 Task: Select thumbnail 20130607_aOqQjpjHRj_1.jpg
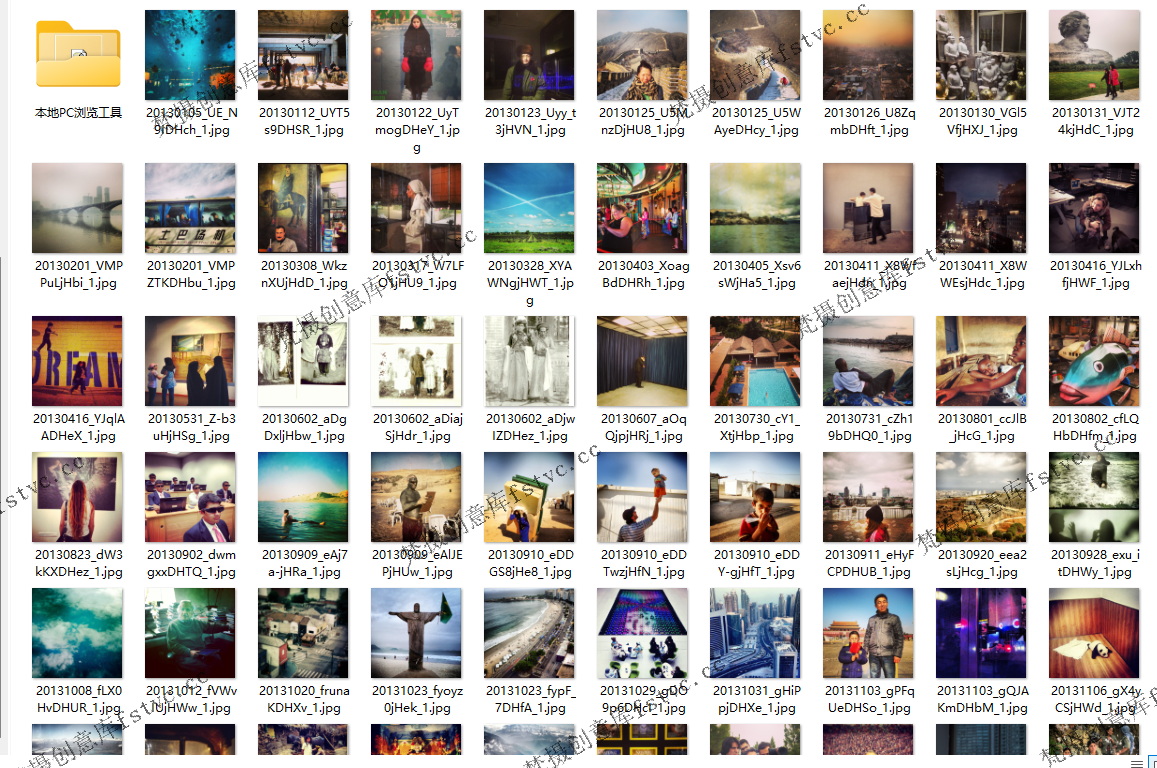(642, 361)
